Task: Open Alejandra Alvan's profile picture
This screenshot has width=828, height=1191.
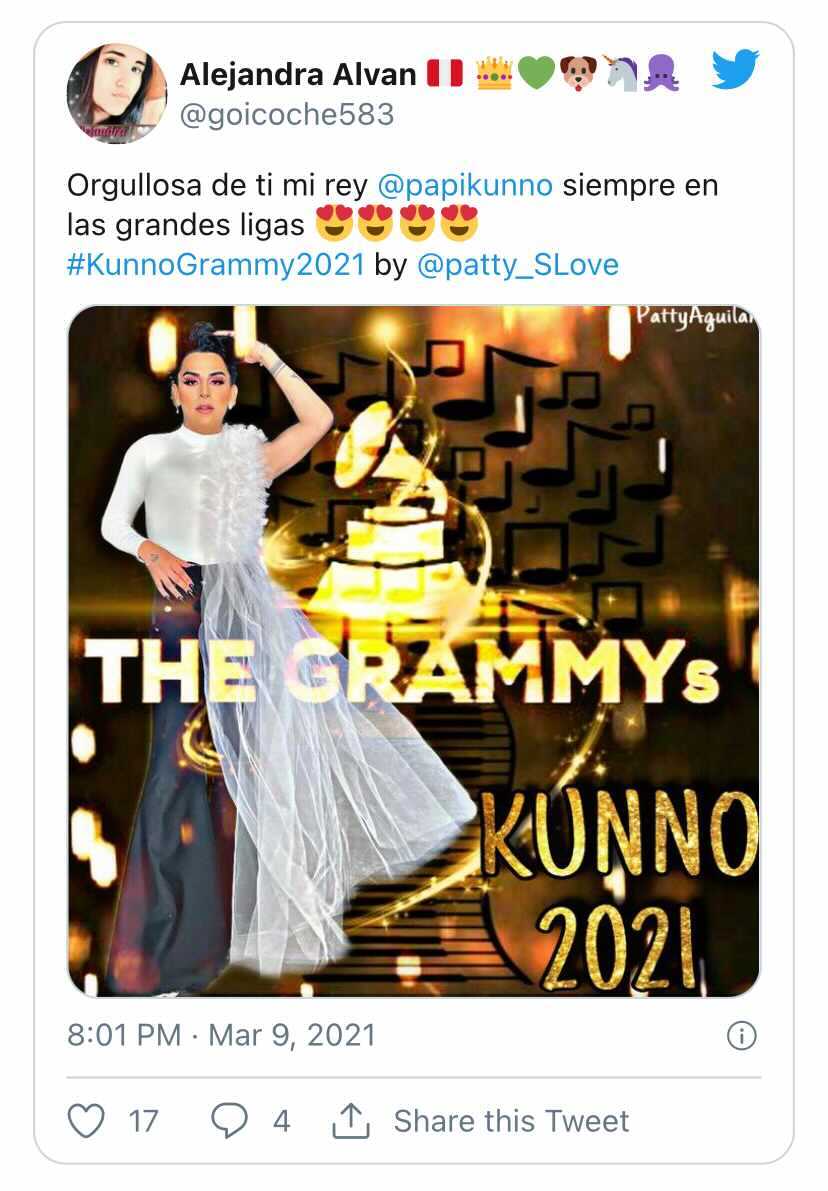Action: click(x=116, y=93)
